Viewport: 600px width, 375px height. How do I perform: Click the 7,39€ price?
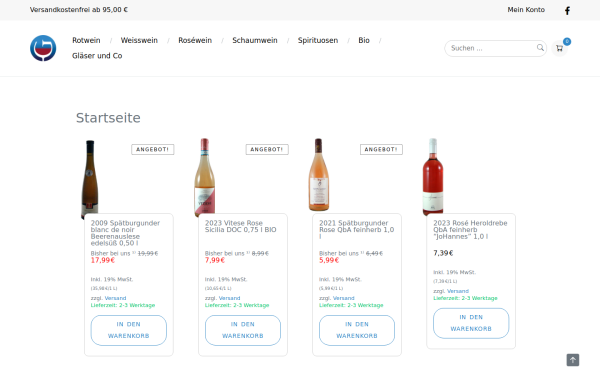click(443, 253)
